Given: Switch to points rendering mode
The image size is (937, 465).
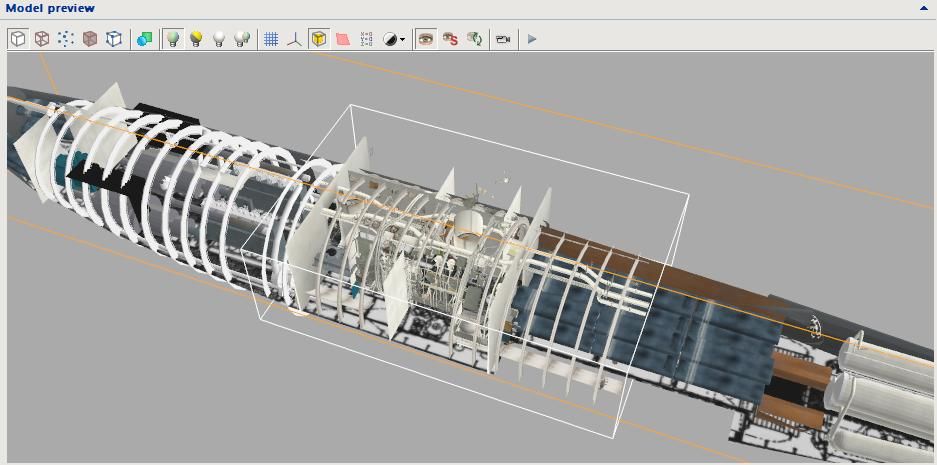Looking at the screenshot, I should point(66,39).
